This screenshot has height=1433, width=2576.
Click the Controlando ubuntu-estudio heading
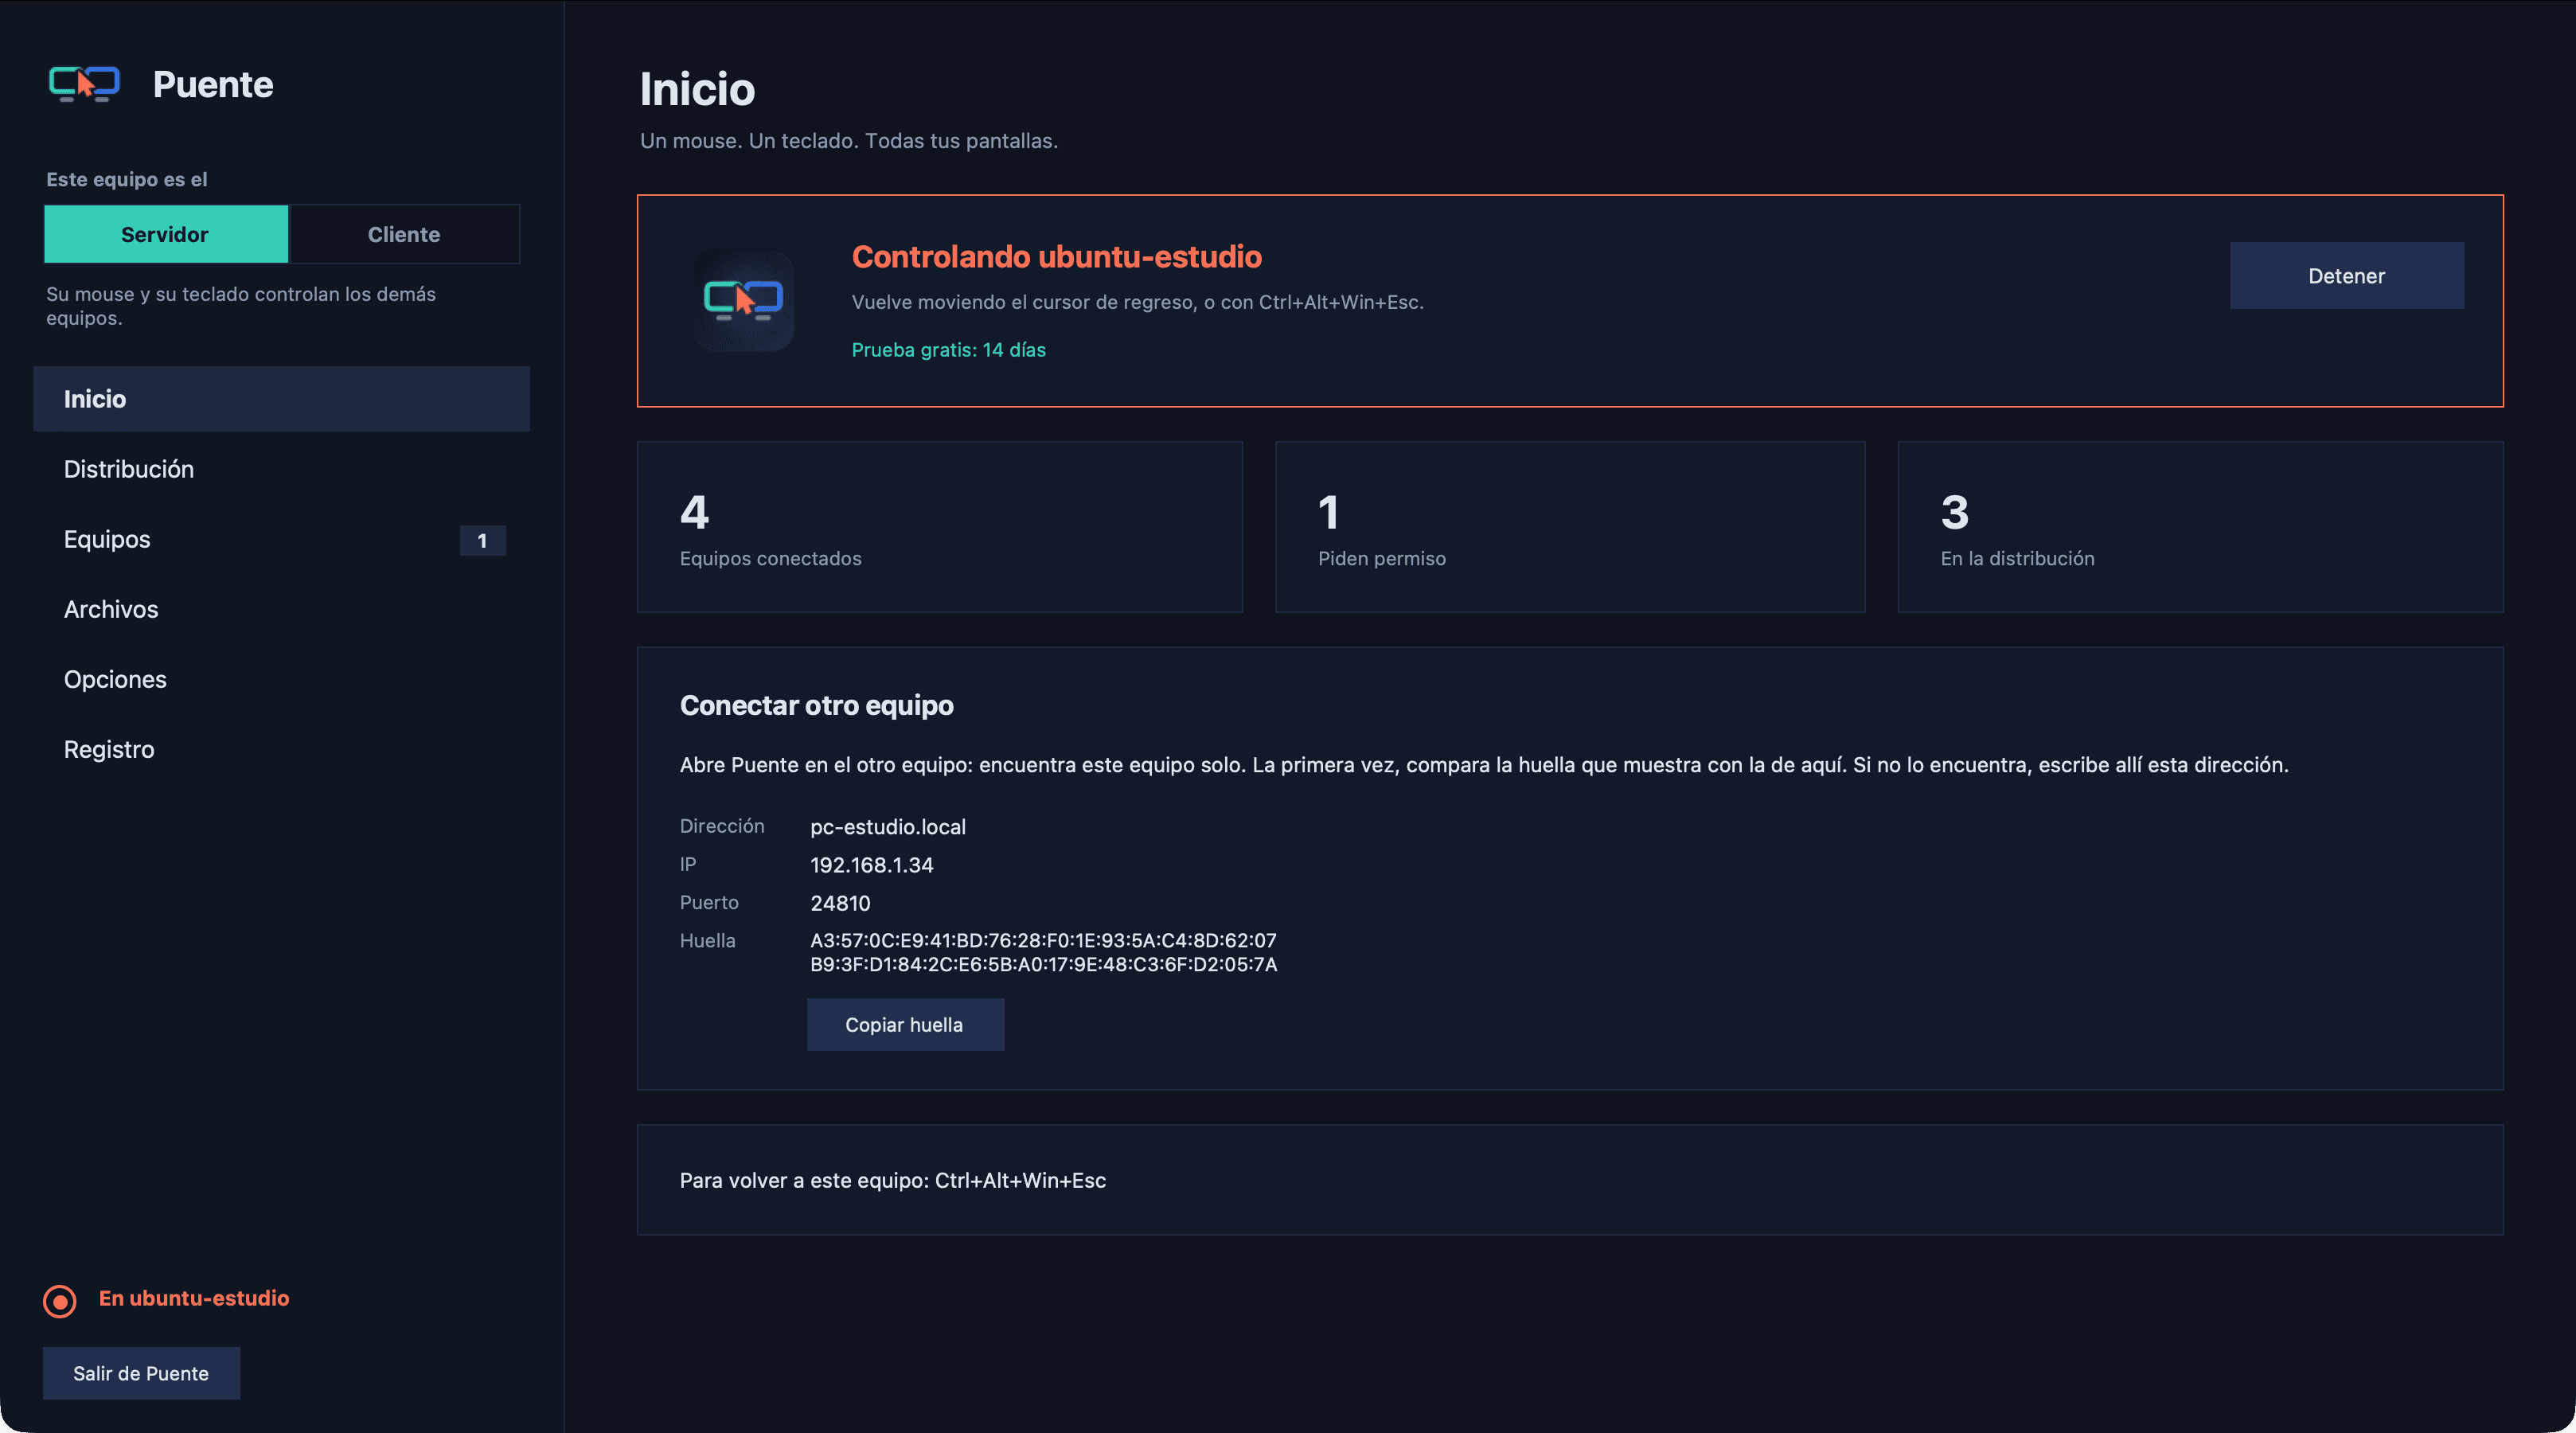coord(1057,257)
